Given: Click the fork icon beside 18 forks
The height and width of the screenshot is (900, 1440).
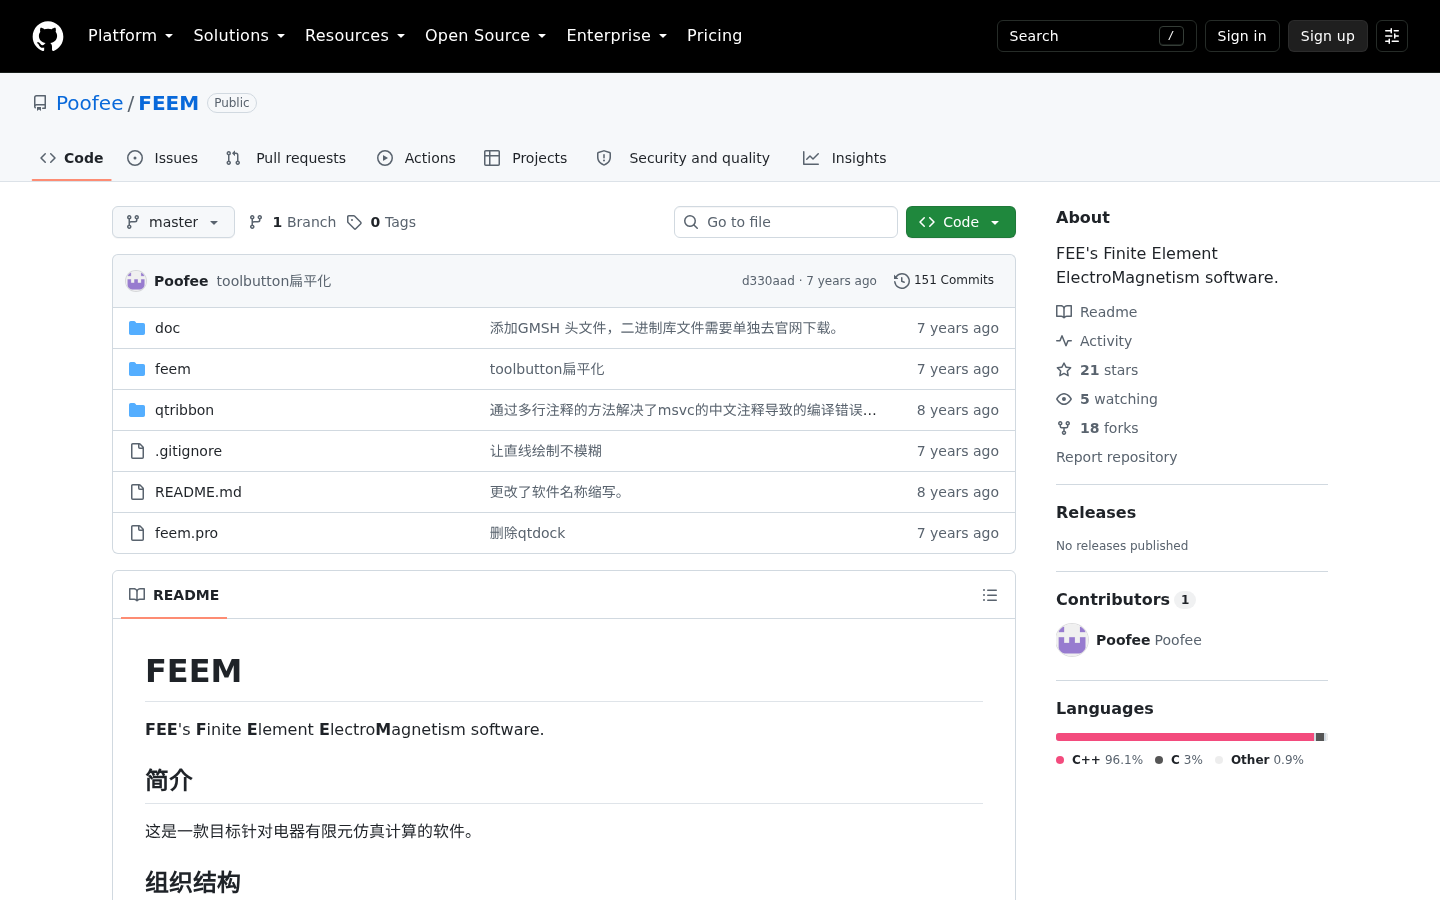Looking at the screenshot, I should pos(1064,428).
